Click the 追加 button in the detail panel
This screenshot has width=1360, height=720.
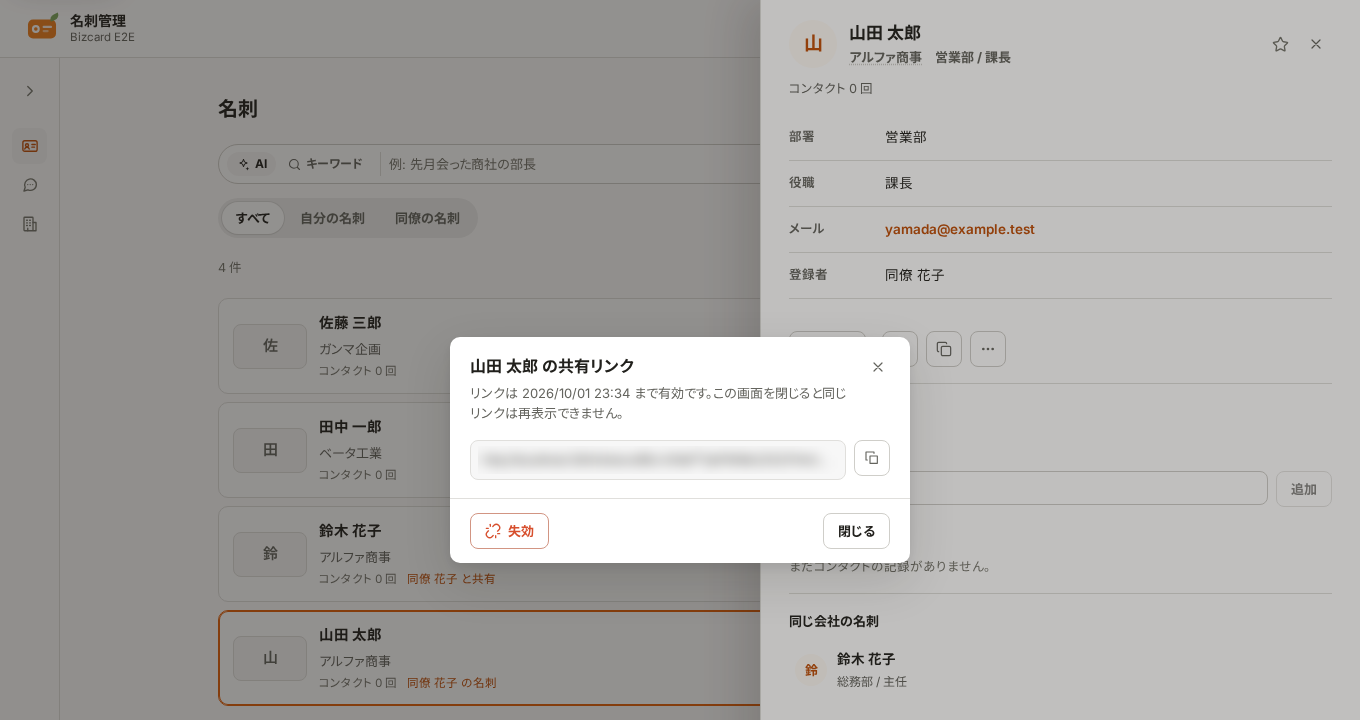(1304, 489)
